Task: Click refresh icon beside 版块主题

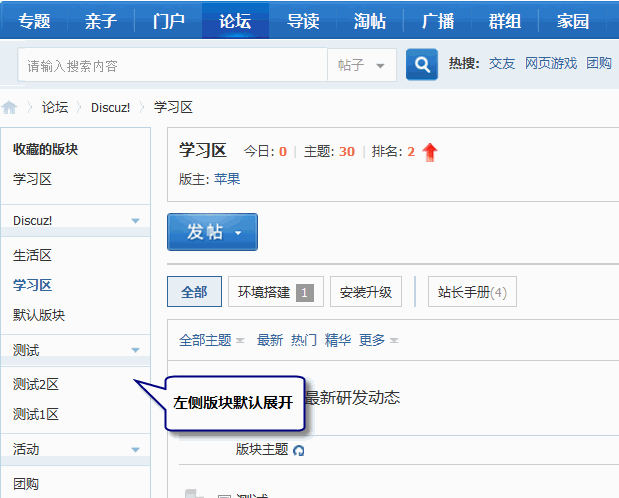Action: click(298, 450)
